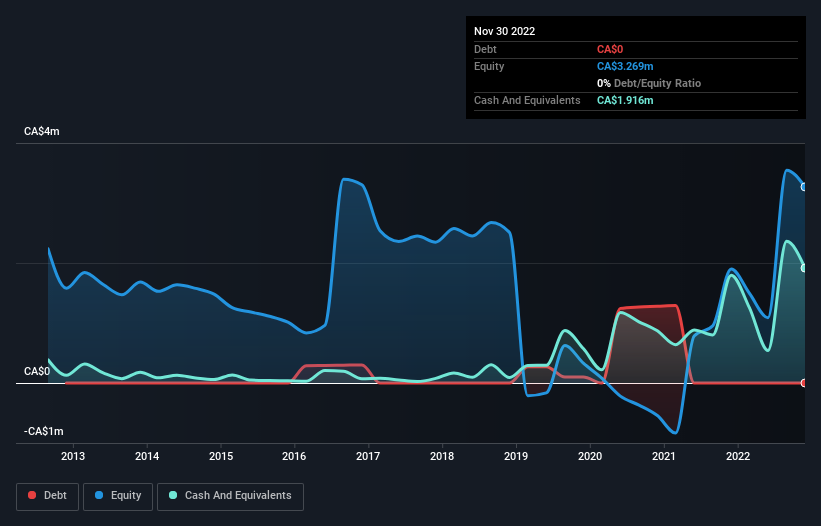Click the Equity row label in the tooltip
This screenshot has height=526, width=821.
click(489, 66)
